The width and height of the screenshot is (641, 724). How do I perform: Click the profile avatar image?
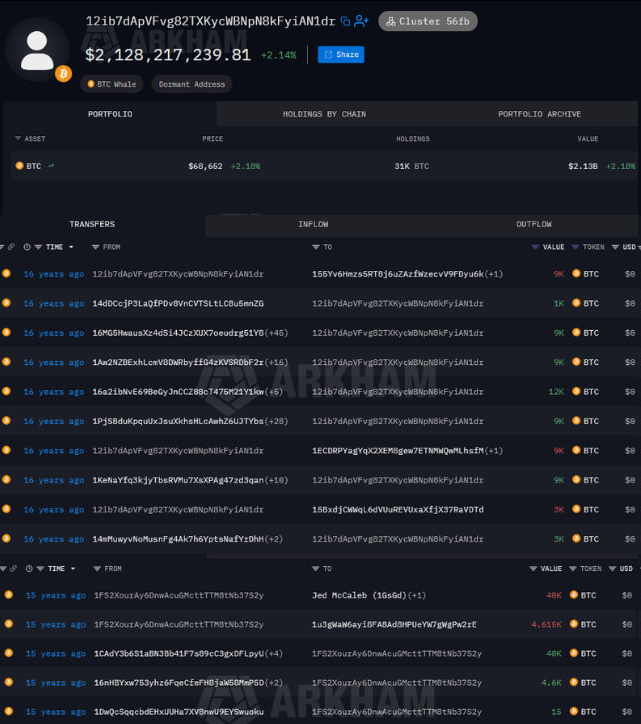click(x=37, y=50)
